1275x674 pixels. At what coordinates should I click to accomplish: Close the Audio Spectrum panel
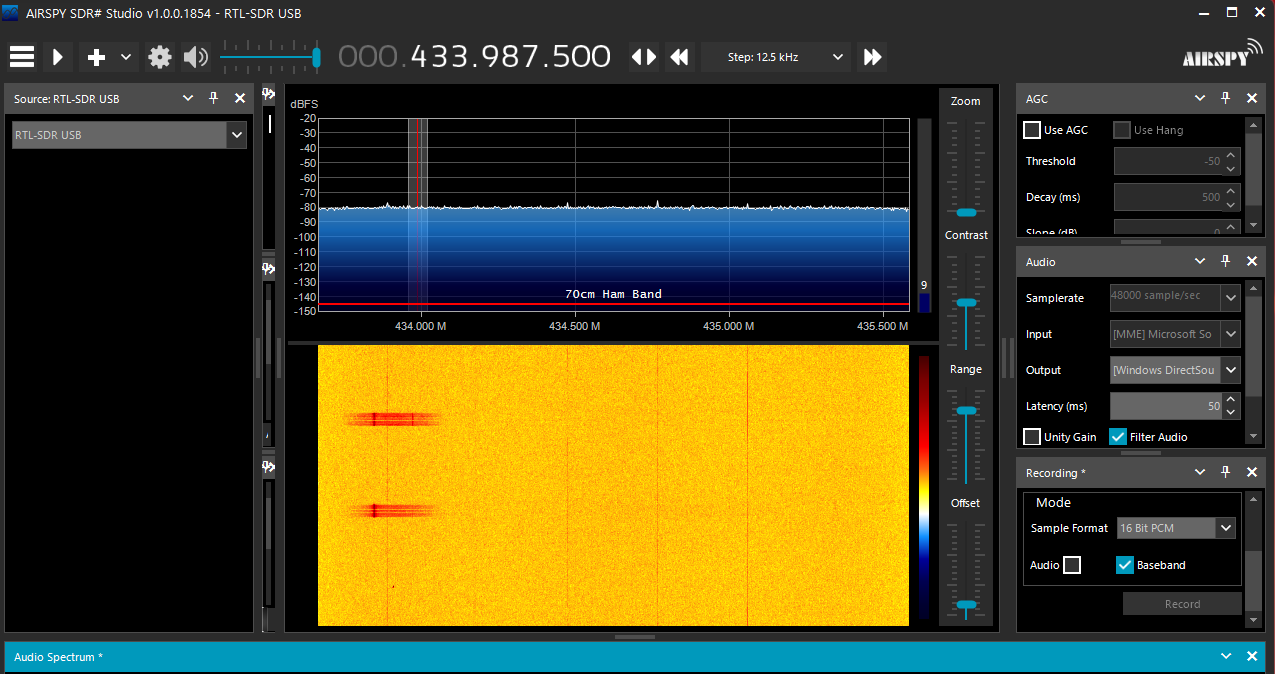click(1252, 657)
